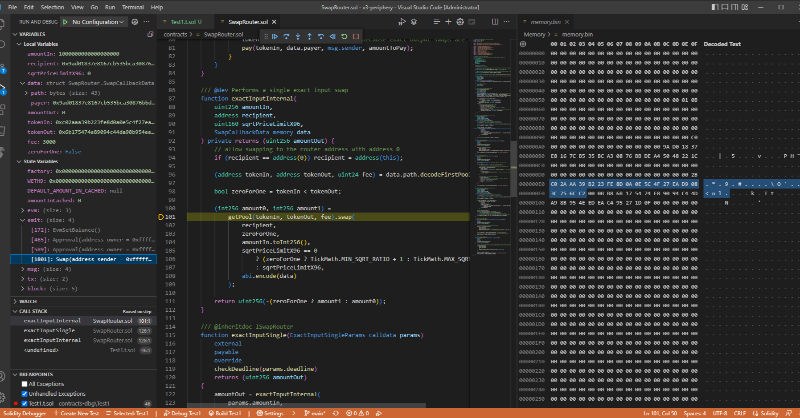Click Build Test in status bar
Image resolution: width=800 pixels, height=418 pixels.
click(x=225, y=413)
